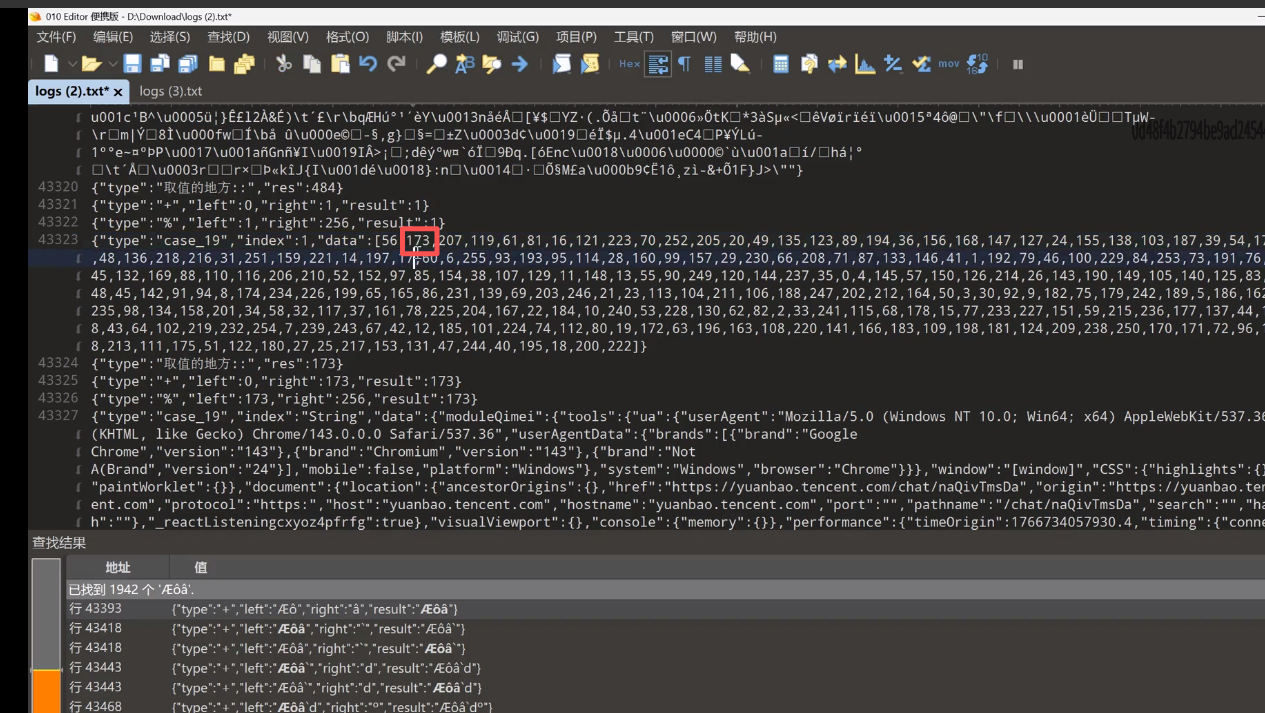The width and height of the screenshot is (1265, 713).
Task: Open the Histogram chart icon
Action: (865, 64)
